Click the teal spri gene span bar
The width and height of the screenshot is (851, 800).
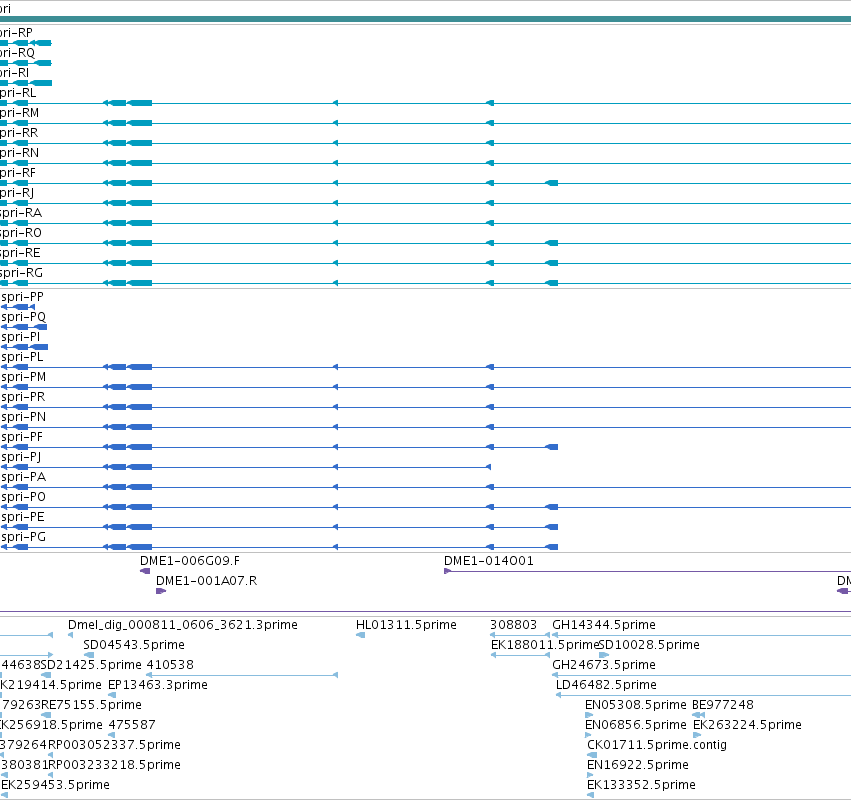point(426,20)
